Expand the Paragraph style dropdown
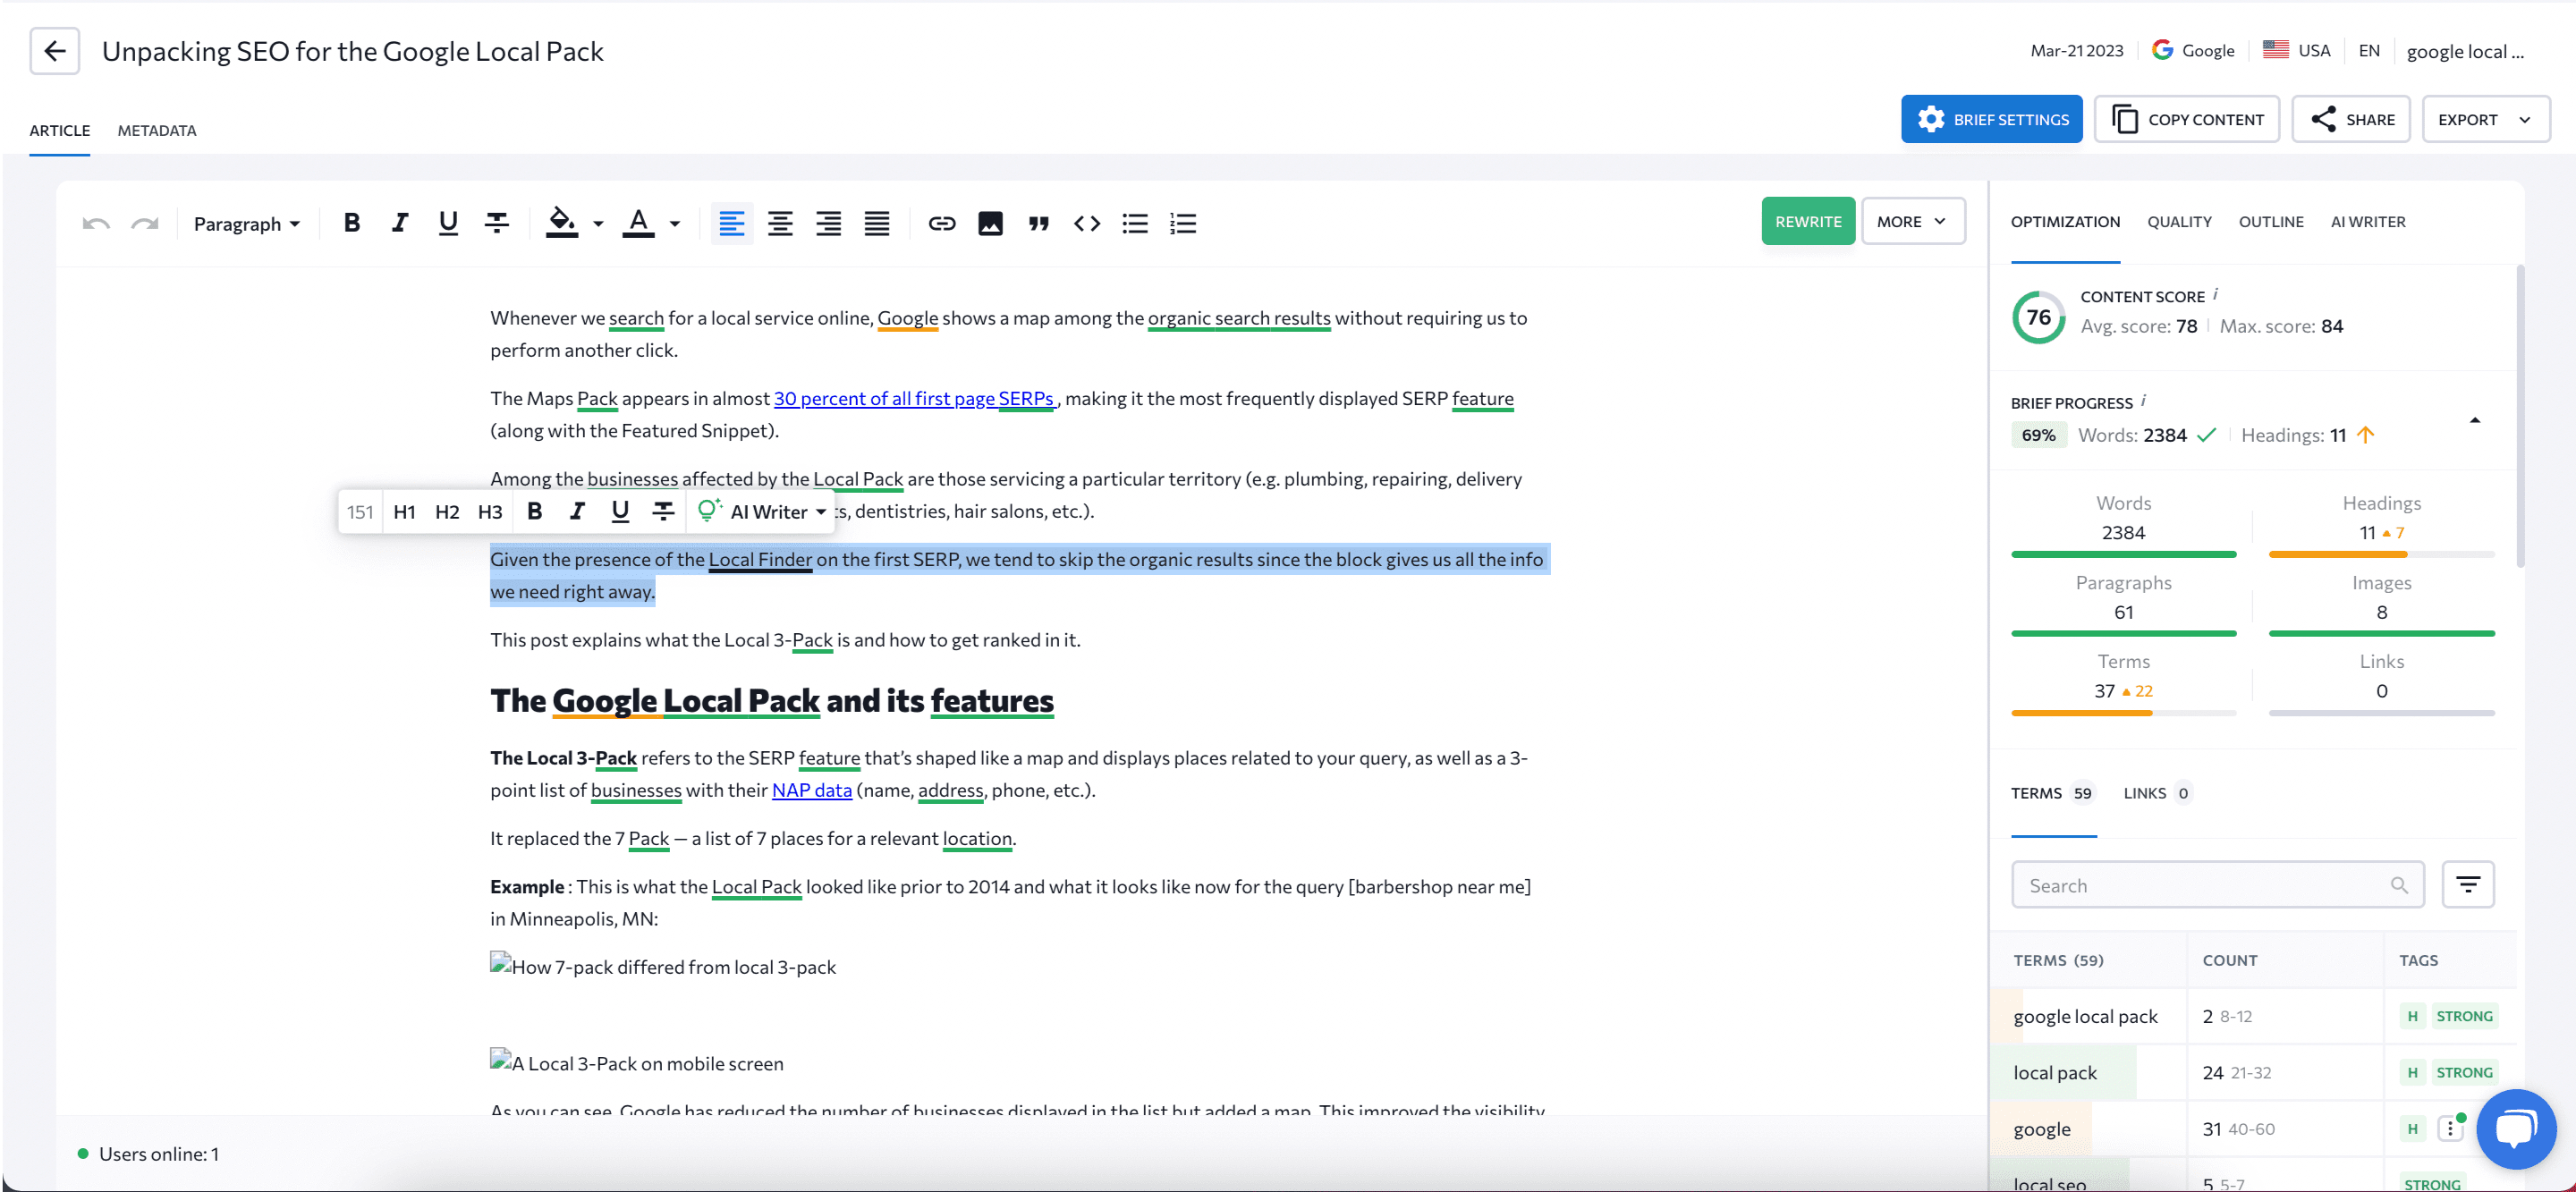The width and height of the screenshot is (2576, 1192). pos(245,222)
